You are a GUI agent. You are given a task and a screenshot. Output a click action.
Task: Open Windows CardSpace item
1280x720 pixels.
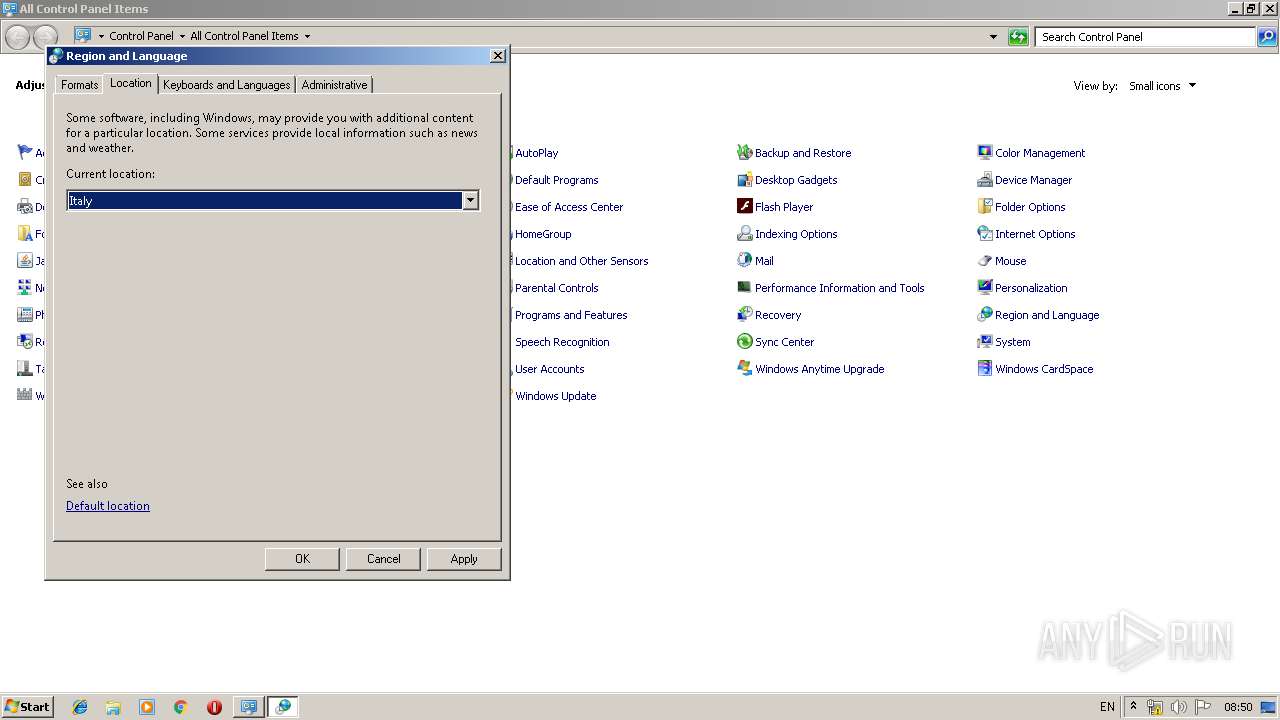coord(1035,369)
